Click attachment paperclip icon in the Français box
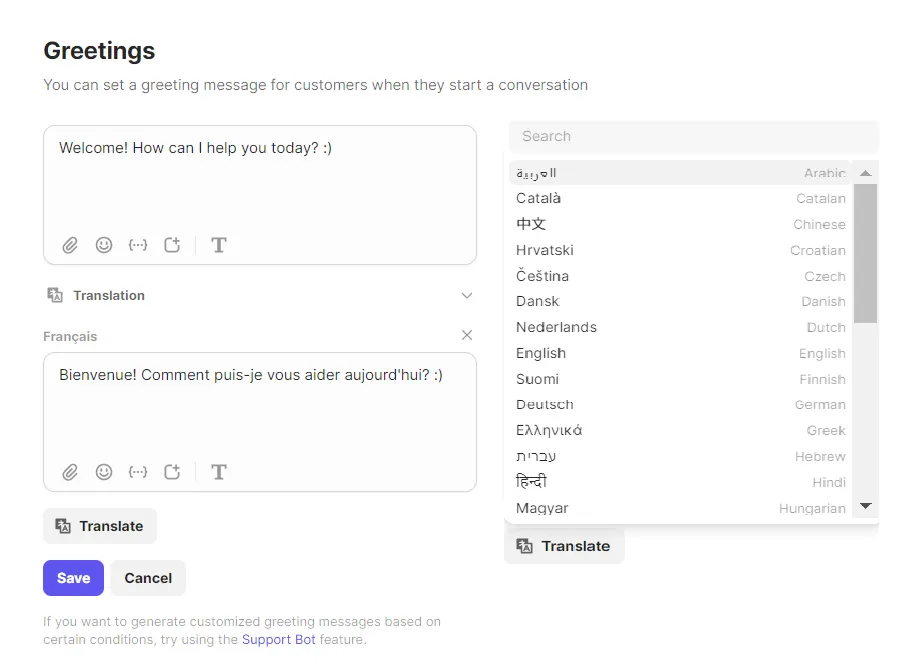 pos(70,472)
